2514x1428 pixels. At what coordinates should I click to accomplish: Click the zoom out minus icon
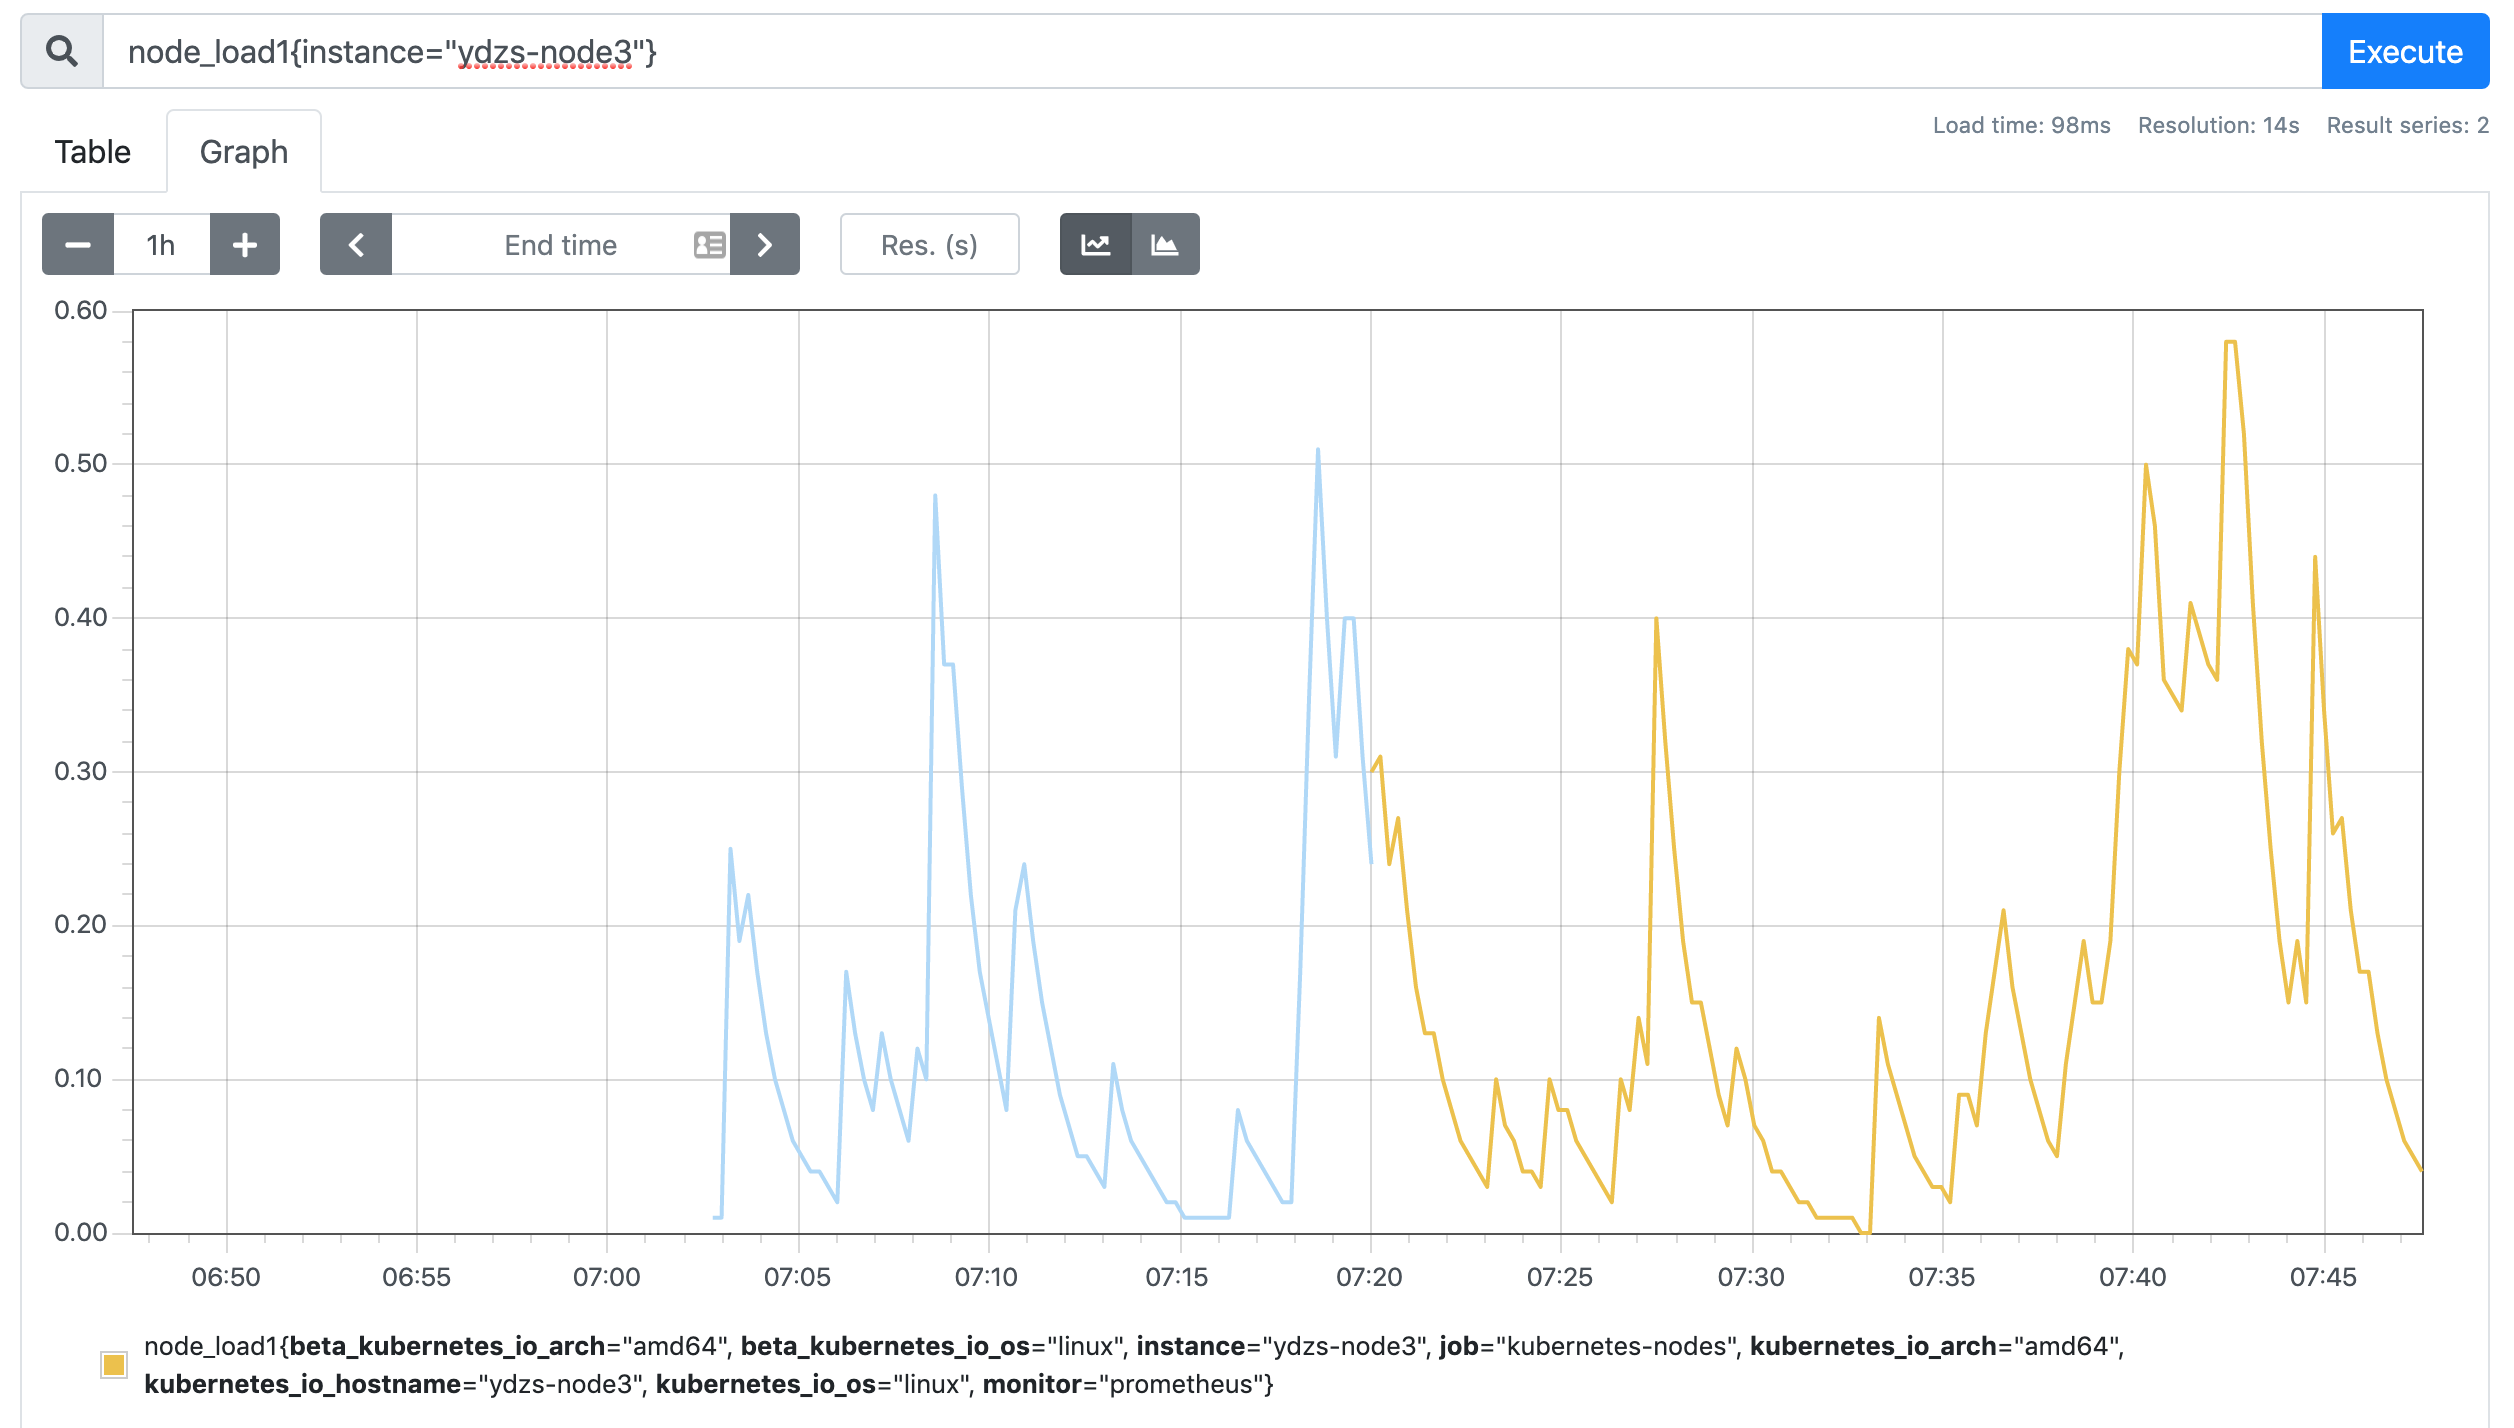point(79,245)
